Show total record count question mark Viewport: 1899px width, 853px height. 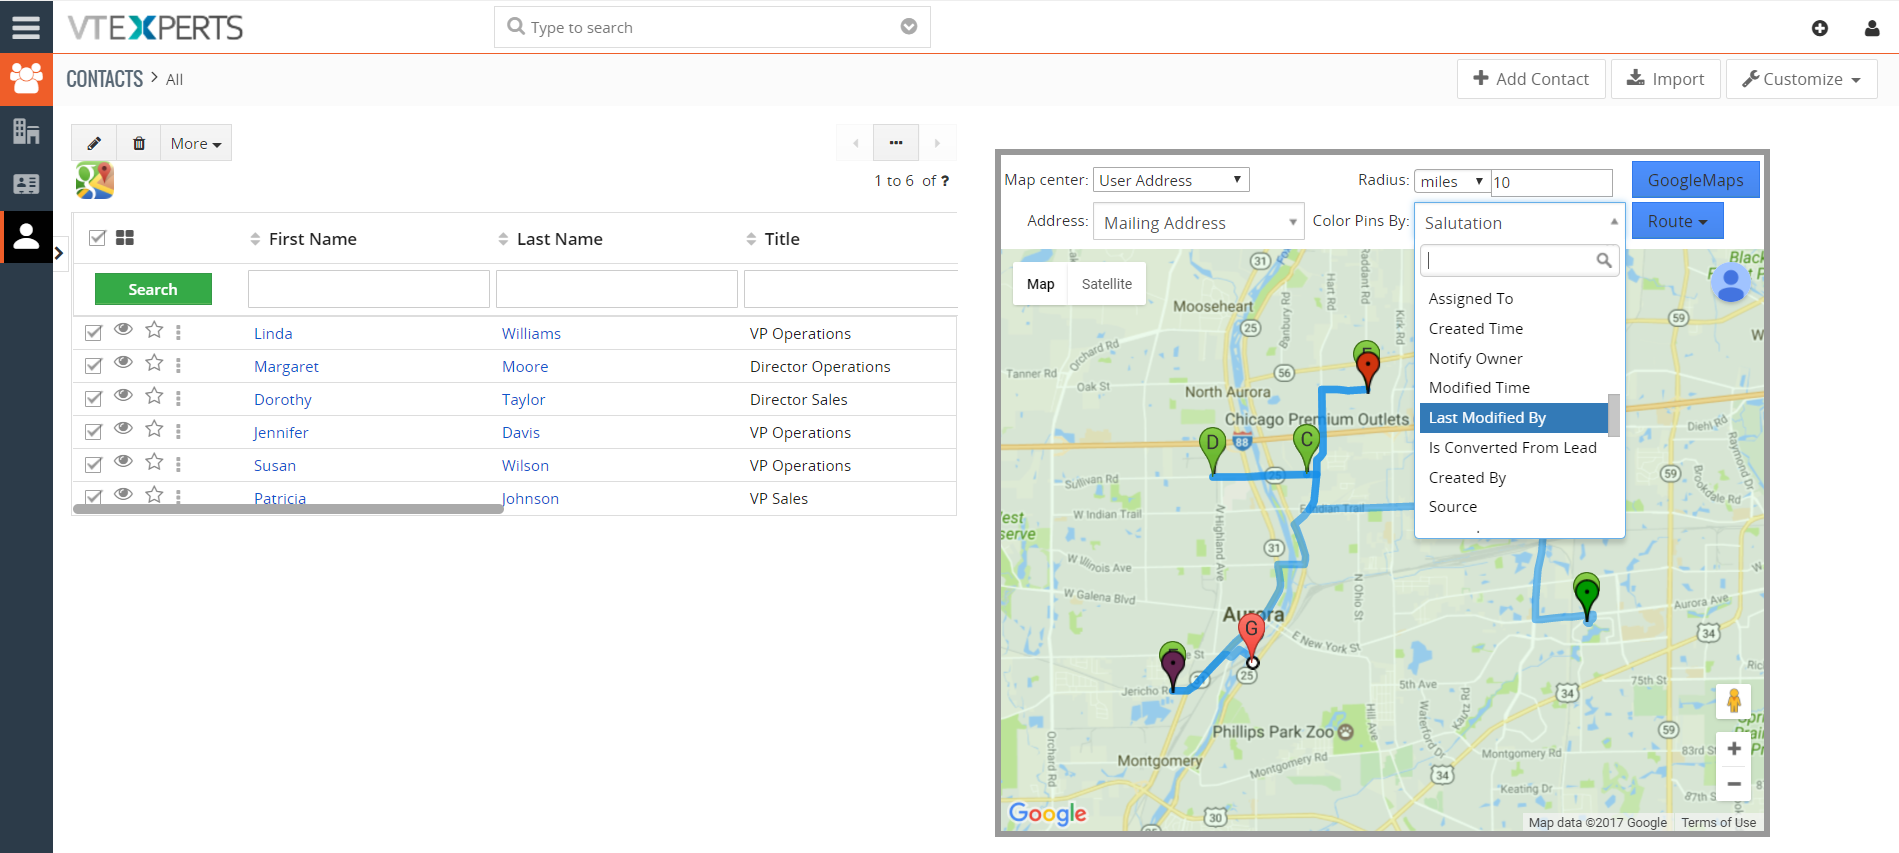[945, 181]
